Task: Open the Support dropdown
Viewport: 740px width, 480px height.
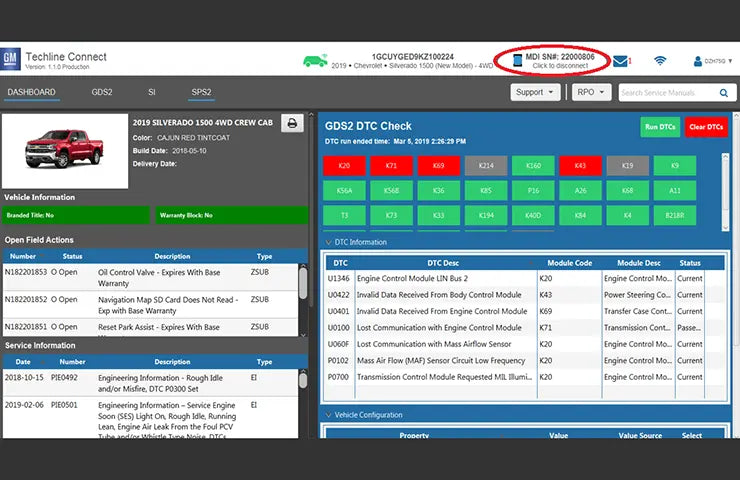Action: 536,92
